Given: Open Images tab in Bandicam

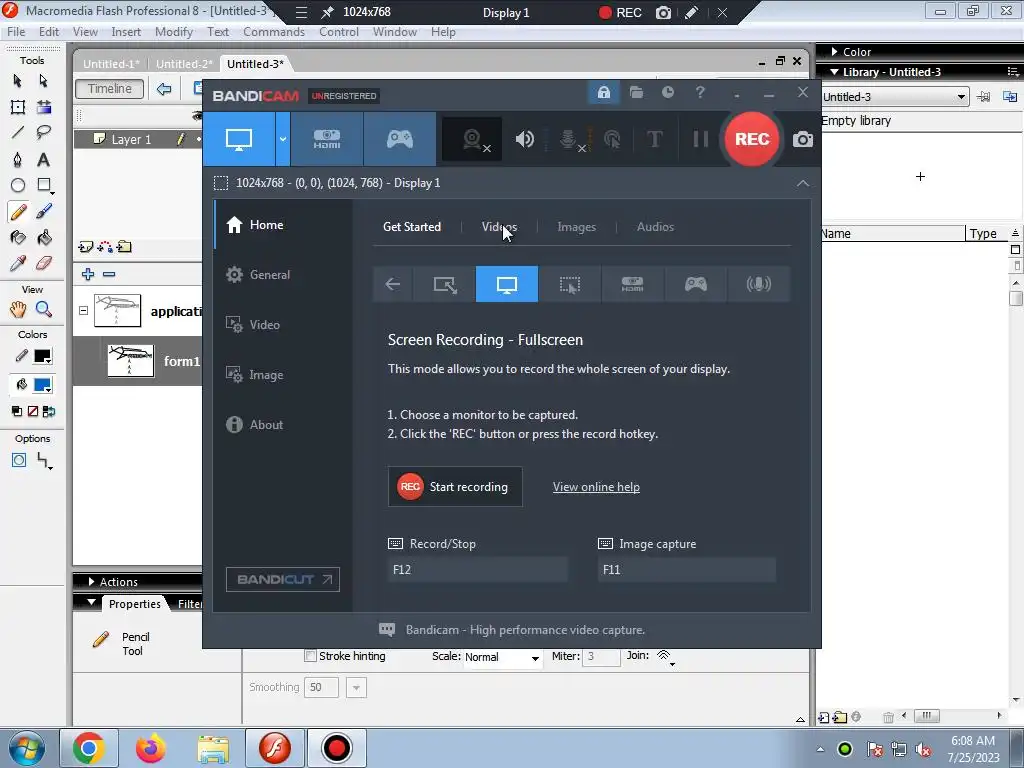Looking at the screenshot, I should (576, 227).
